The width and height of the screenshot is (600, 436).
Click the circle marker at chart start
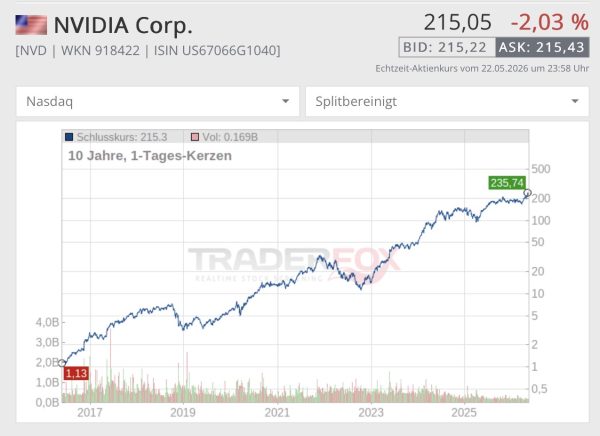point(62,363)
